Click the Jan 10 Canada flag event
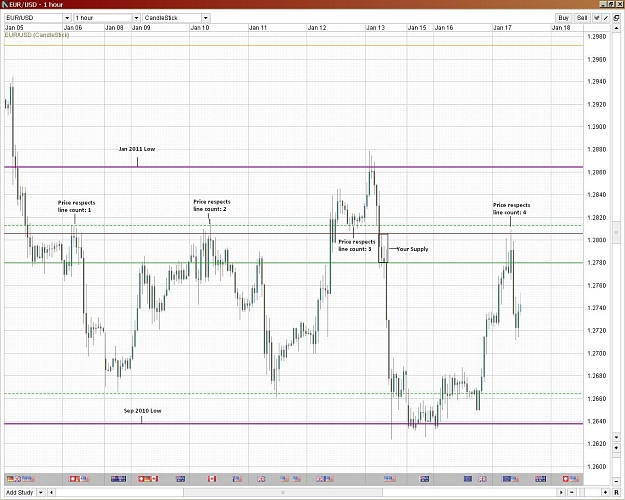 (212, 478)
